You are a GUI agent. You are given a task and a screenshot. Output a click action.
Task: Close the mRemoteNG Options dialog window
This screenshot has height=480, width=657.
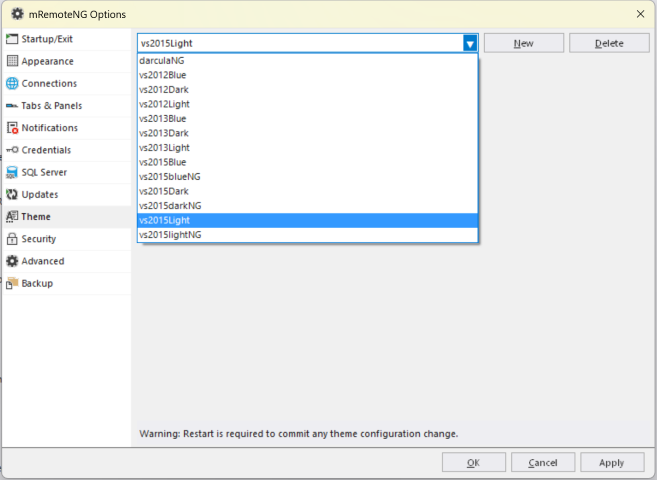[639, 14]
